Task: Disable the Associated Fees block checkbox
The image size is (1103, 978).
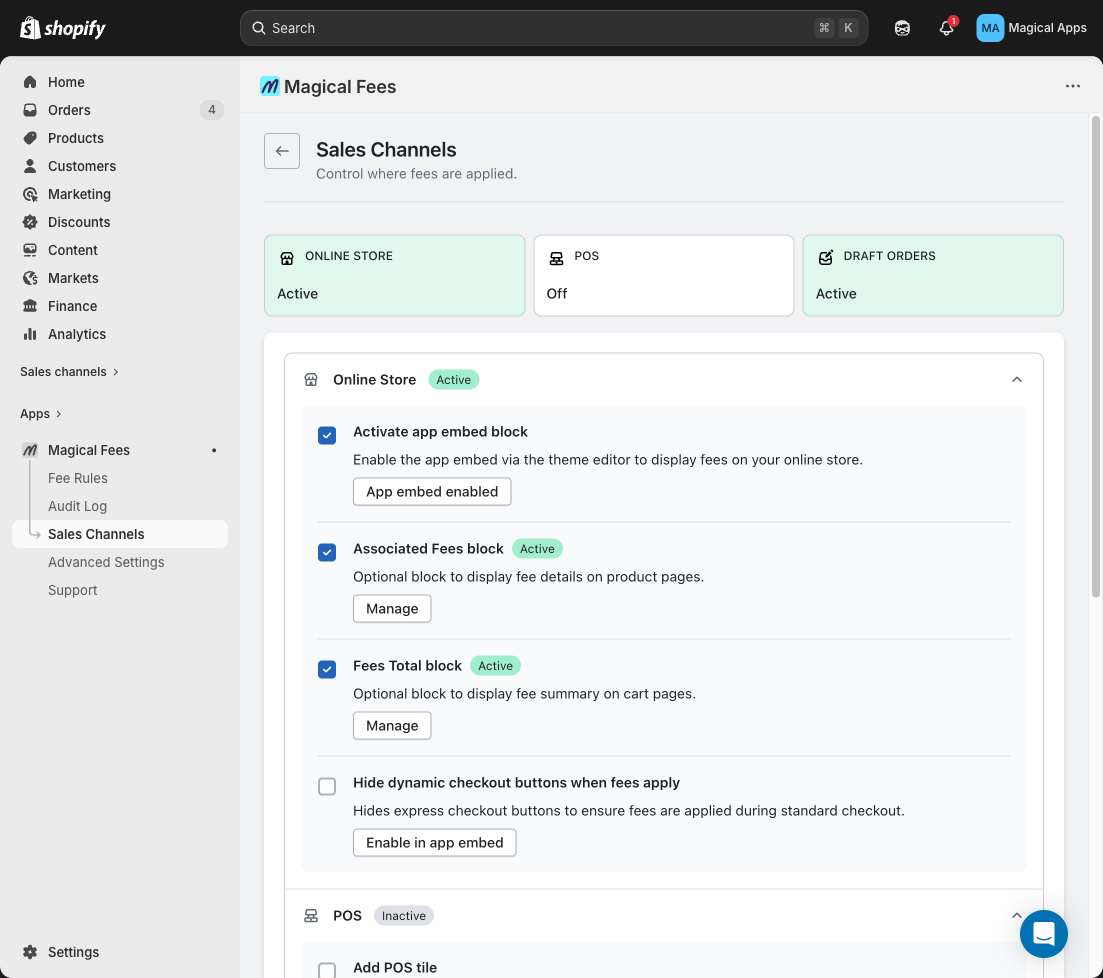Action: [327, 552]
